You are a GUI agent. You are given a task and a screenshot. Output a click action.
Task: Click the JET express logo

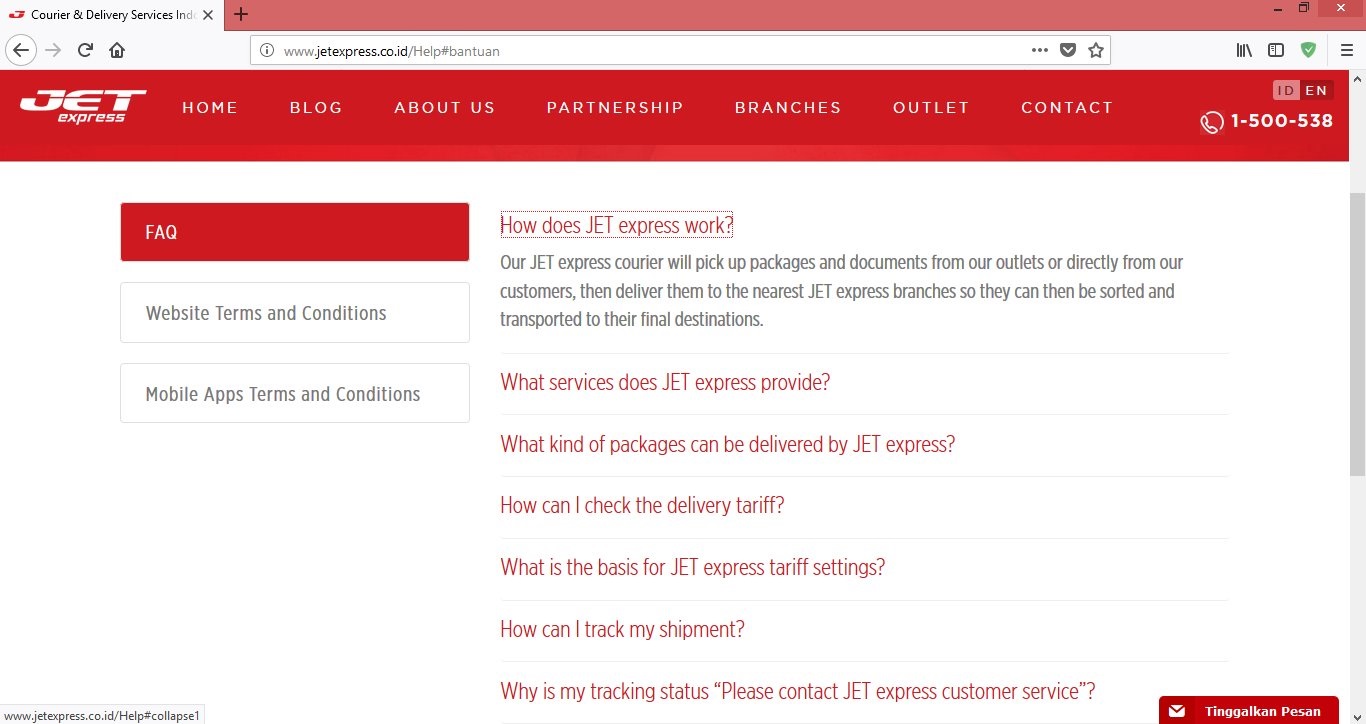pos(83,106)
